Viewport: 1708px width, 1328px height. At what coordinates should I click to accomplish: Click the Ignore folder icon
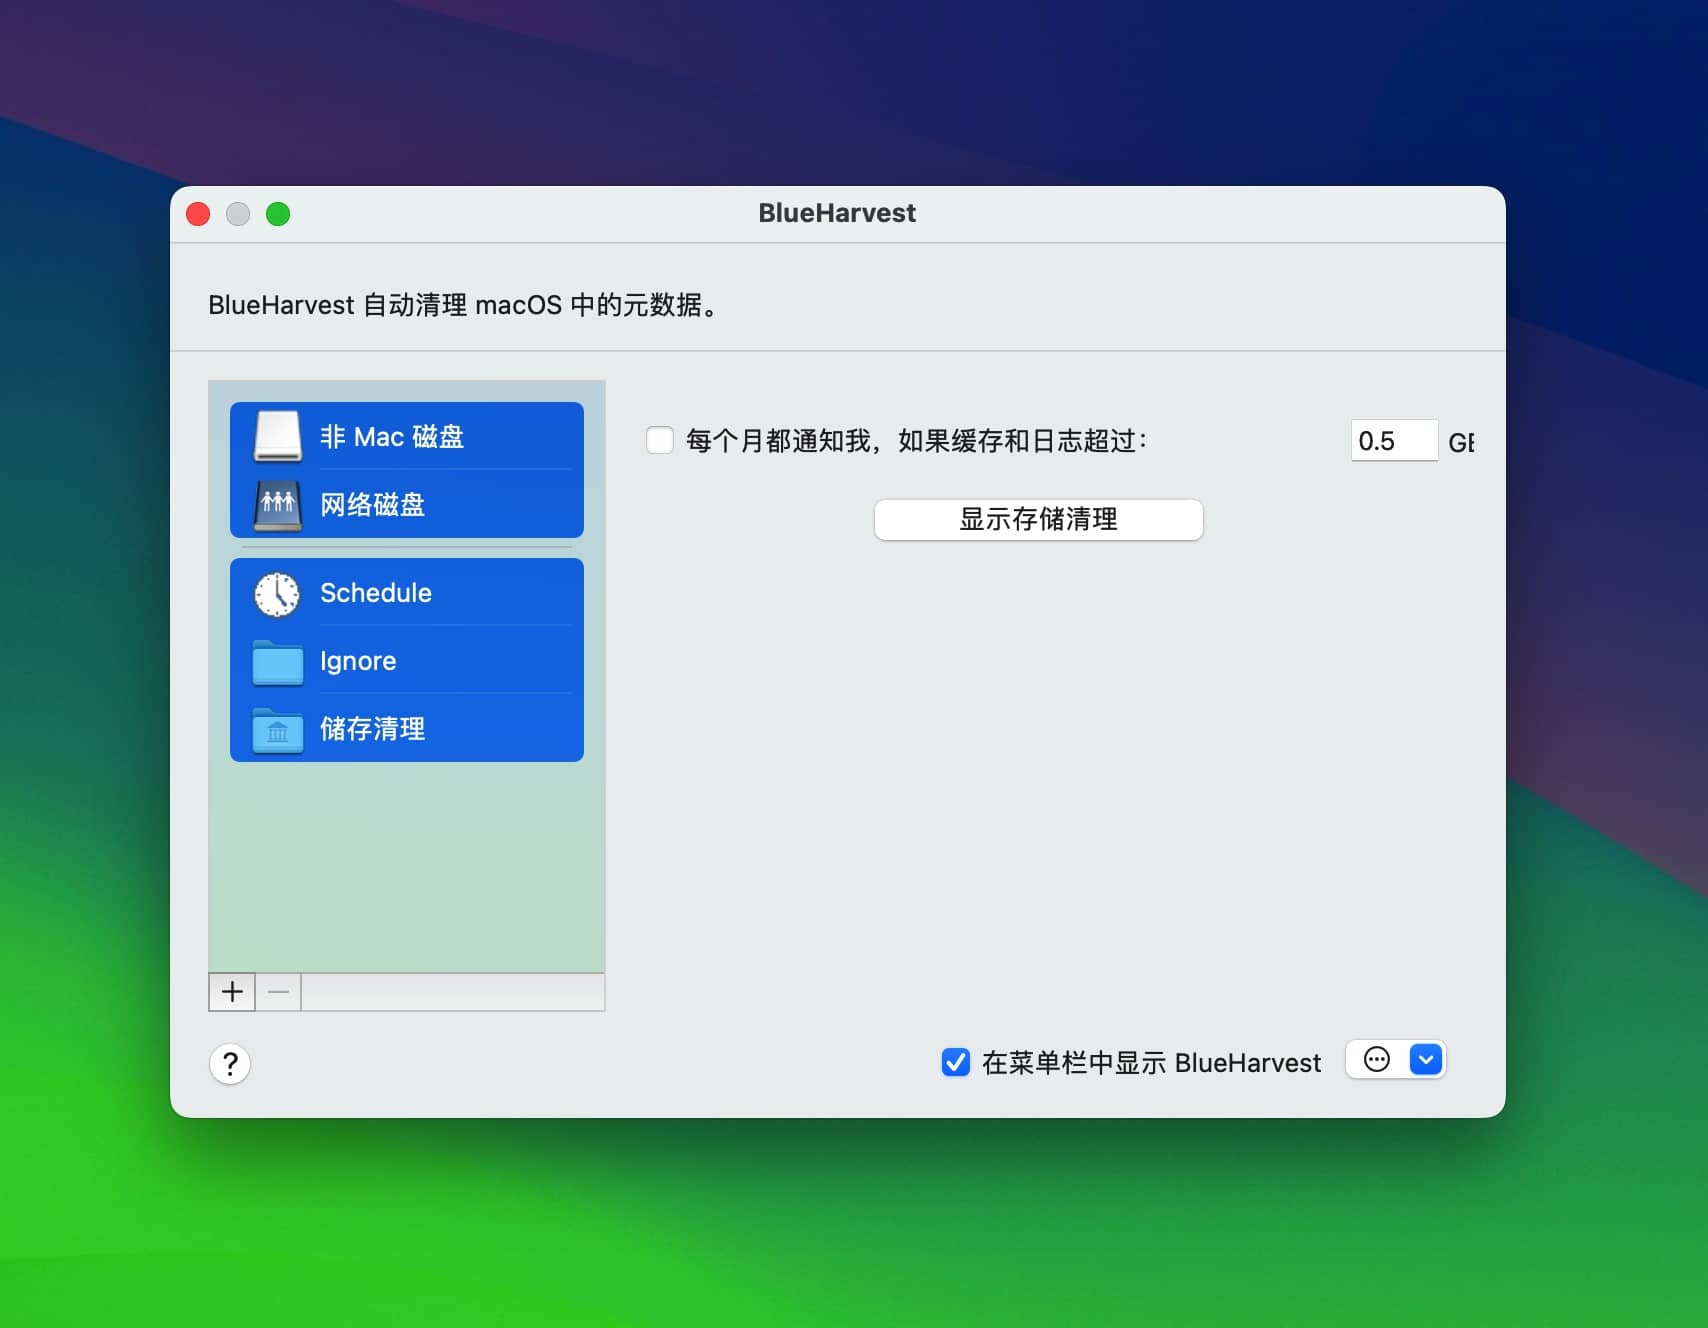(x=278, y=662)
